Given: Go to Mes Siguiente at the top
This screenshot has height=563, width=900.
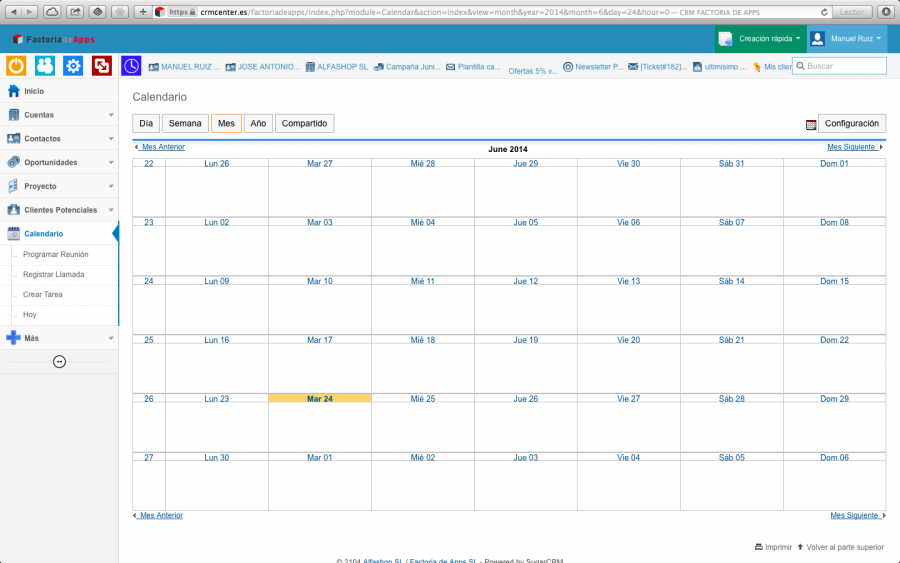Looking at the screenshot, I should pos(854,147).
